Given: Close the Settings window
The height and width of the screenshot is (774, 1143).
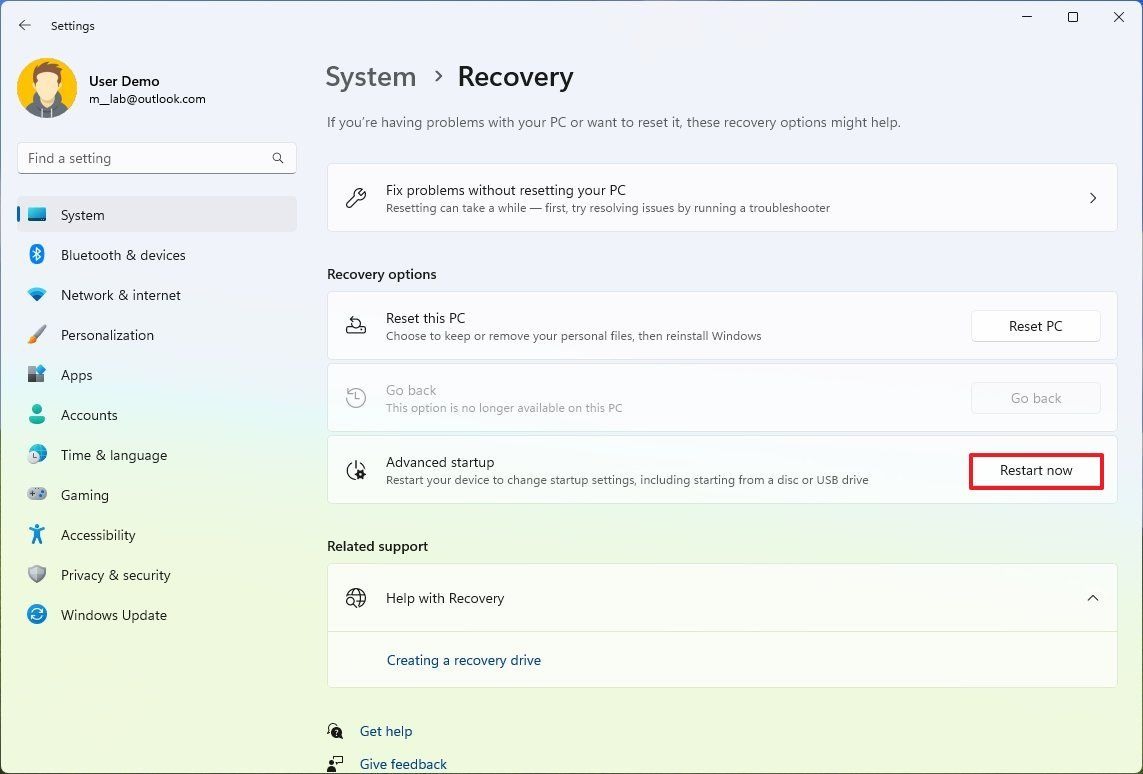Looking at the screenshot, I should pos(1119,17).
